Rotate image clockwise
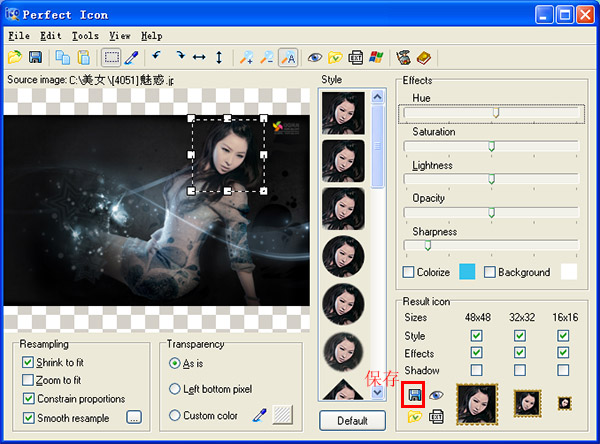The width and height of the screenshot is (600, 444). [179, 56]
